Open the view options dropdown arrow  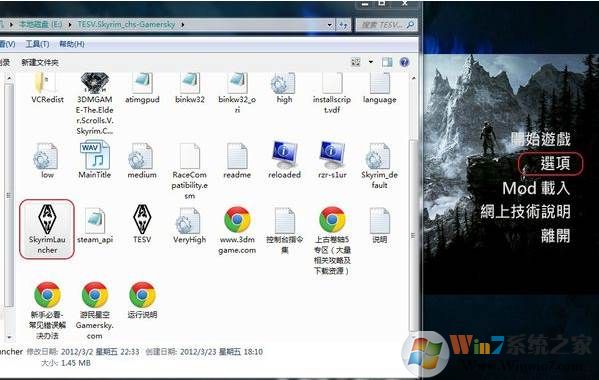click(371, 62)
